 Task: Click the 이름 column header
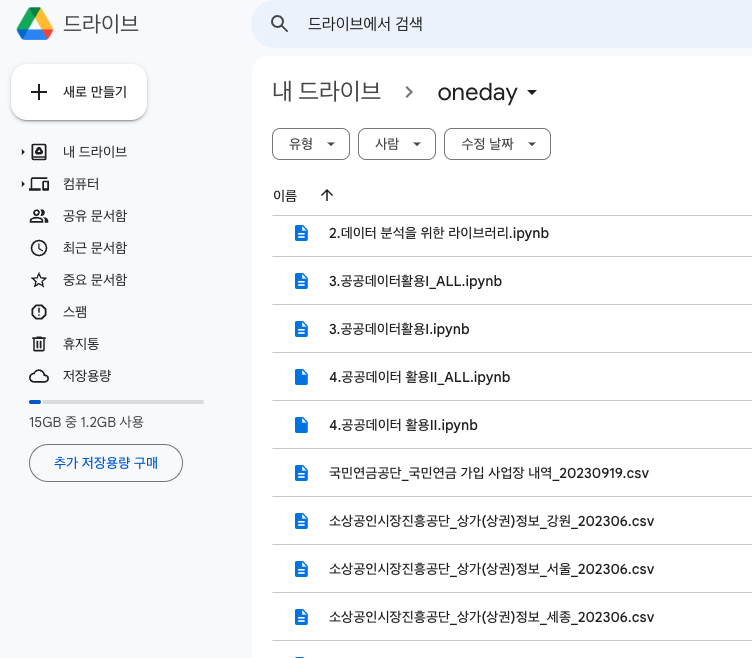pyautogui.click(x=285, y=196)
